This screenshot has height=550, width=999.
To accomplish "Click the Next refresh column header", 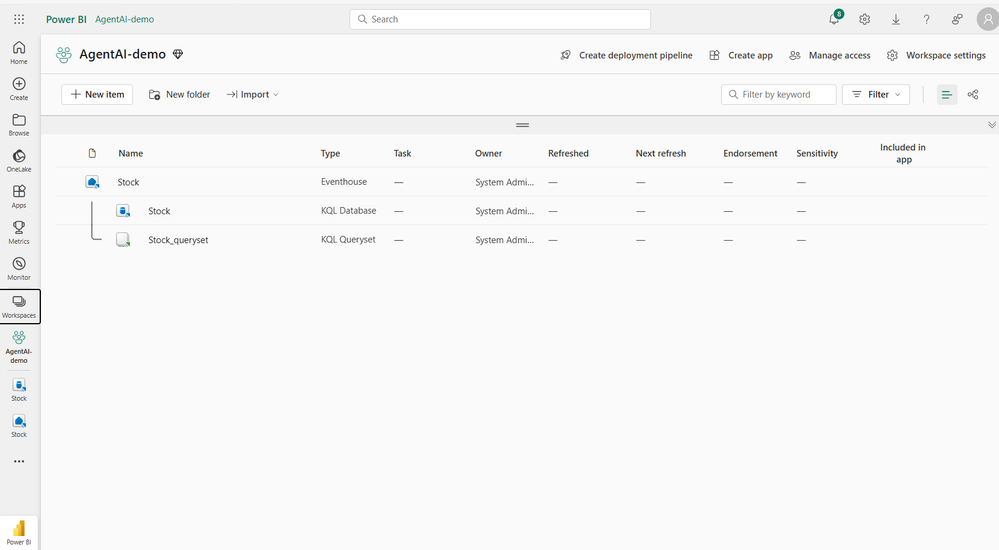I will click(661, 154).
